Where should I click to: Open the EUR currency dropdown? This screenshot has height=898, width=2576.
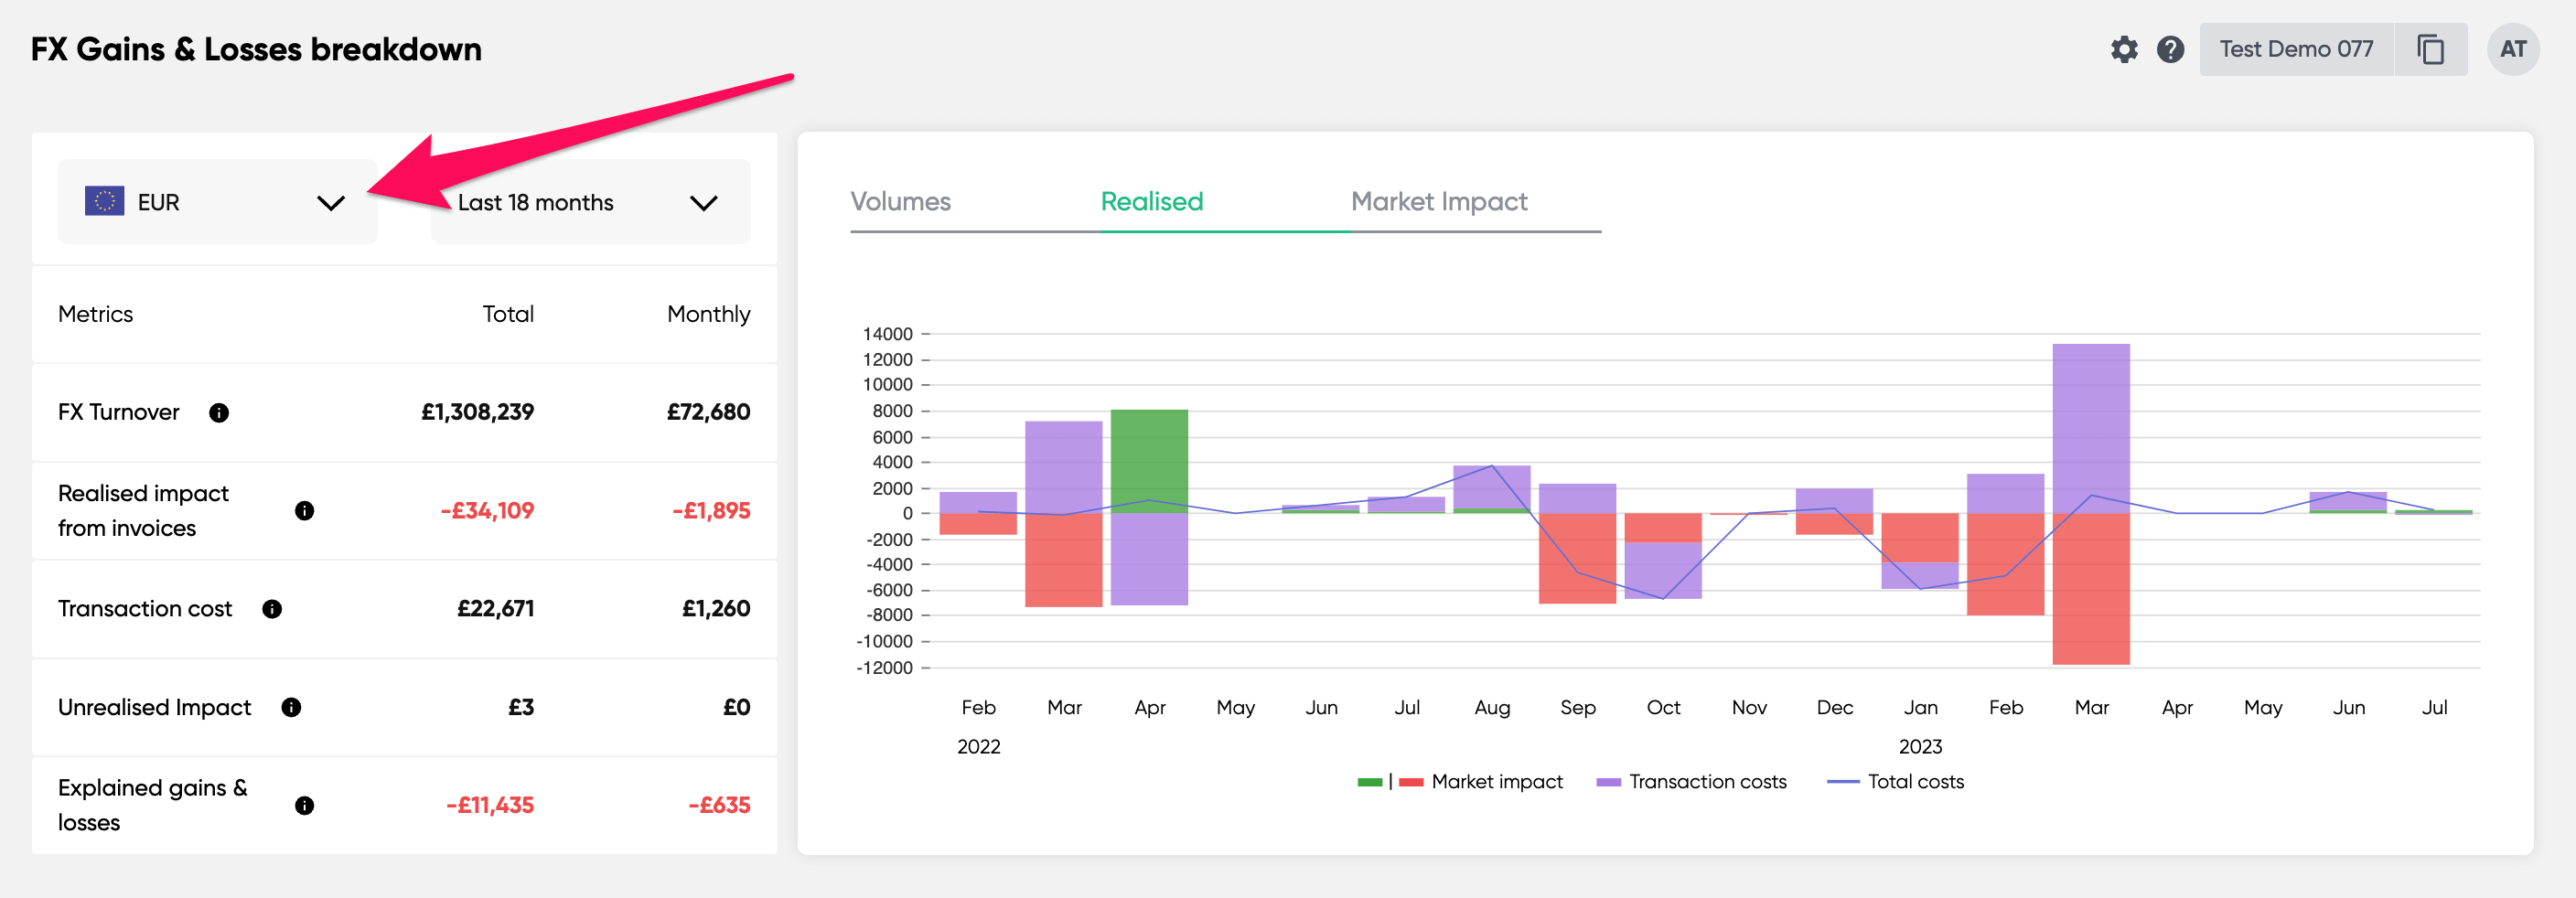pyautogui.click(x=331, y=201)
